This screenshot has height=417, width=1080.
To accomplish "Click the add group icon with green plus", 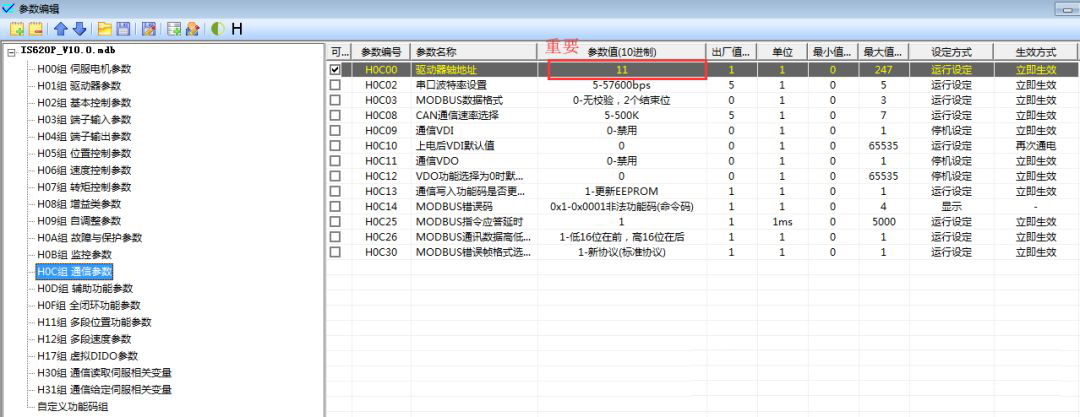I will (x=17, y=29).
